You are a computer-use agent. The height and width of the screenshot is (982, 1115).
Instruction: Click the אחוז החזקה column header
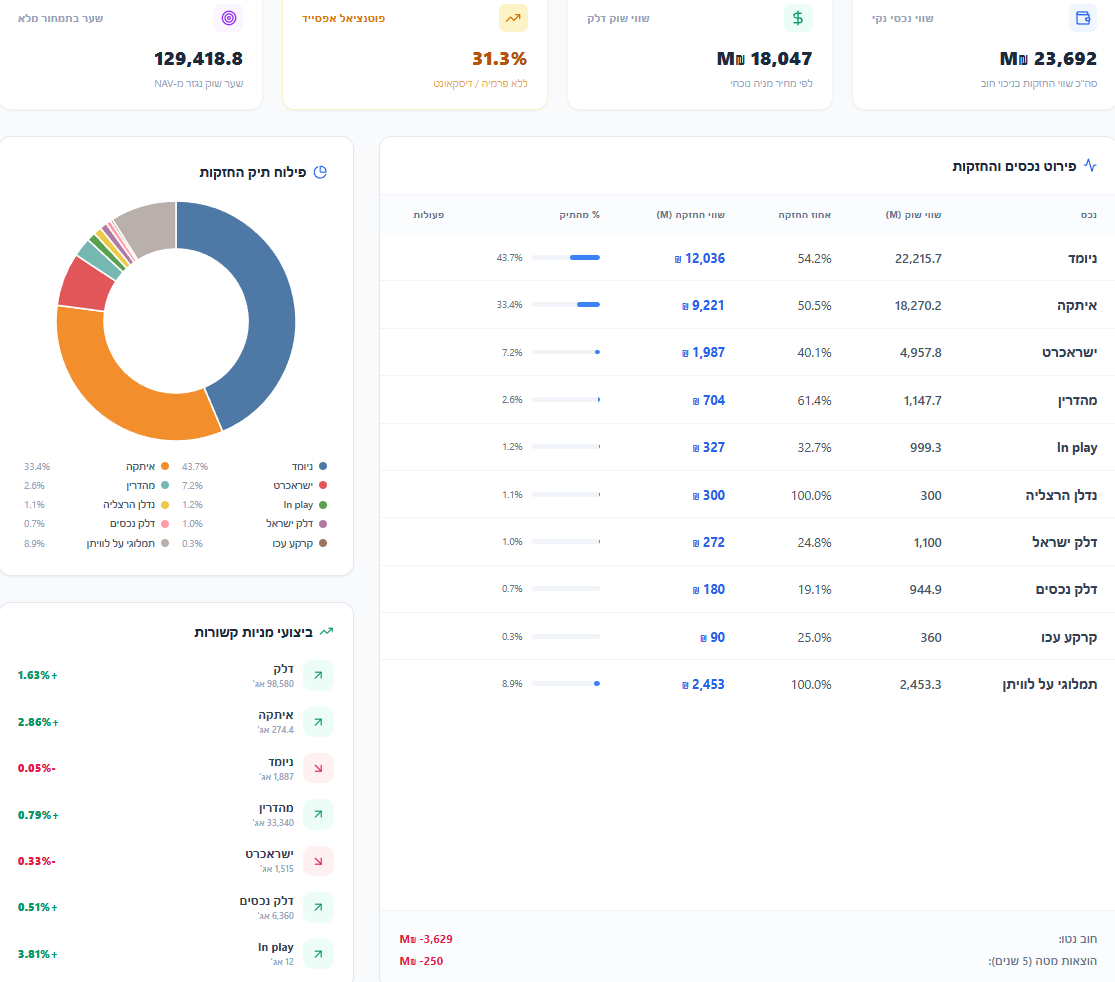(x=804, y=215)
